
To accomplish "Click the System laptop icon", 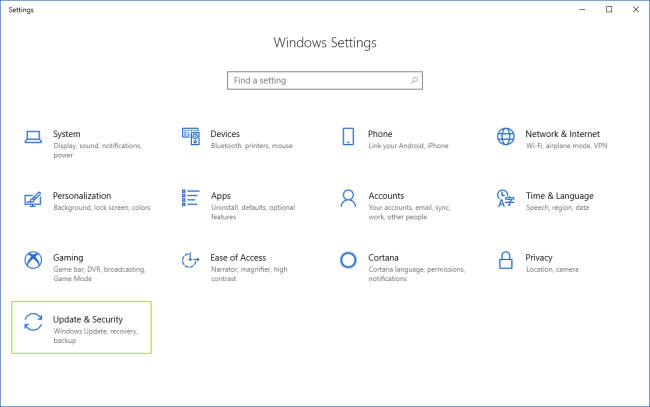I will click(33, 136).
